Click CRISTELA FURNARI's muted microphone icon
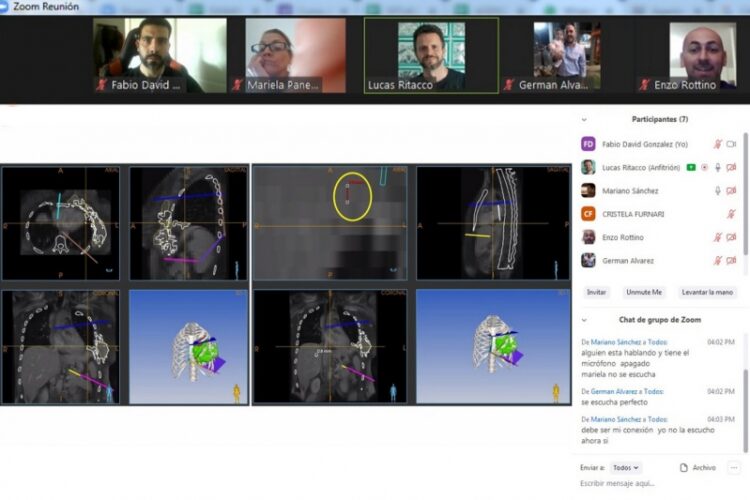Image resolution: width=750 pixels, height=500 pixels. (x=731, y=214)
